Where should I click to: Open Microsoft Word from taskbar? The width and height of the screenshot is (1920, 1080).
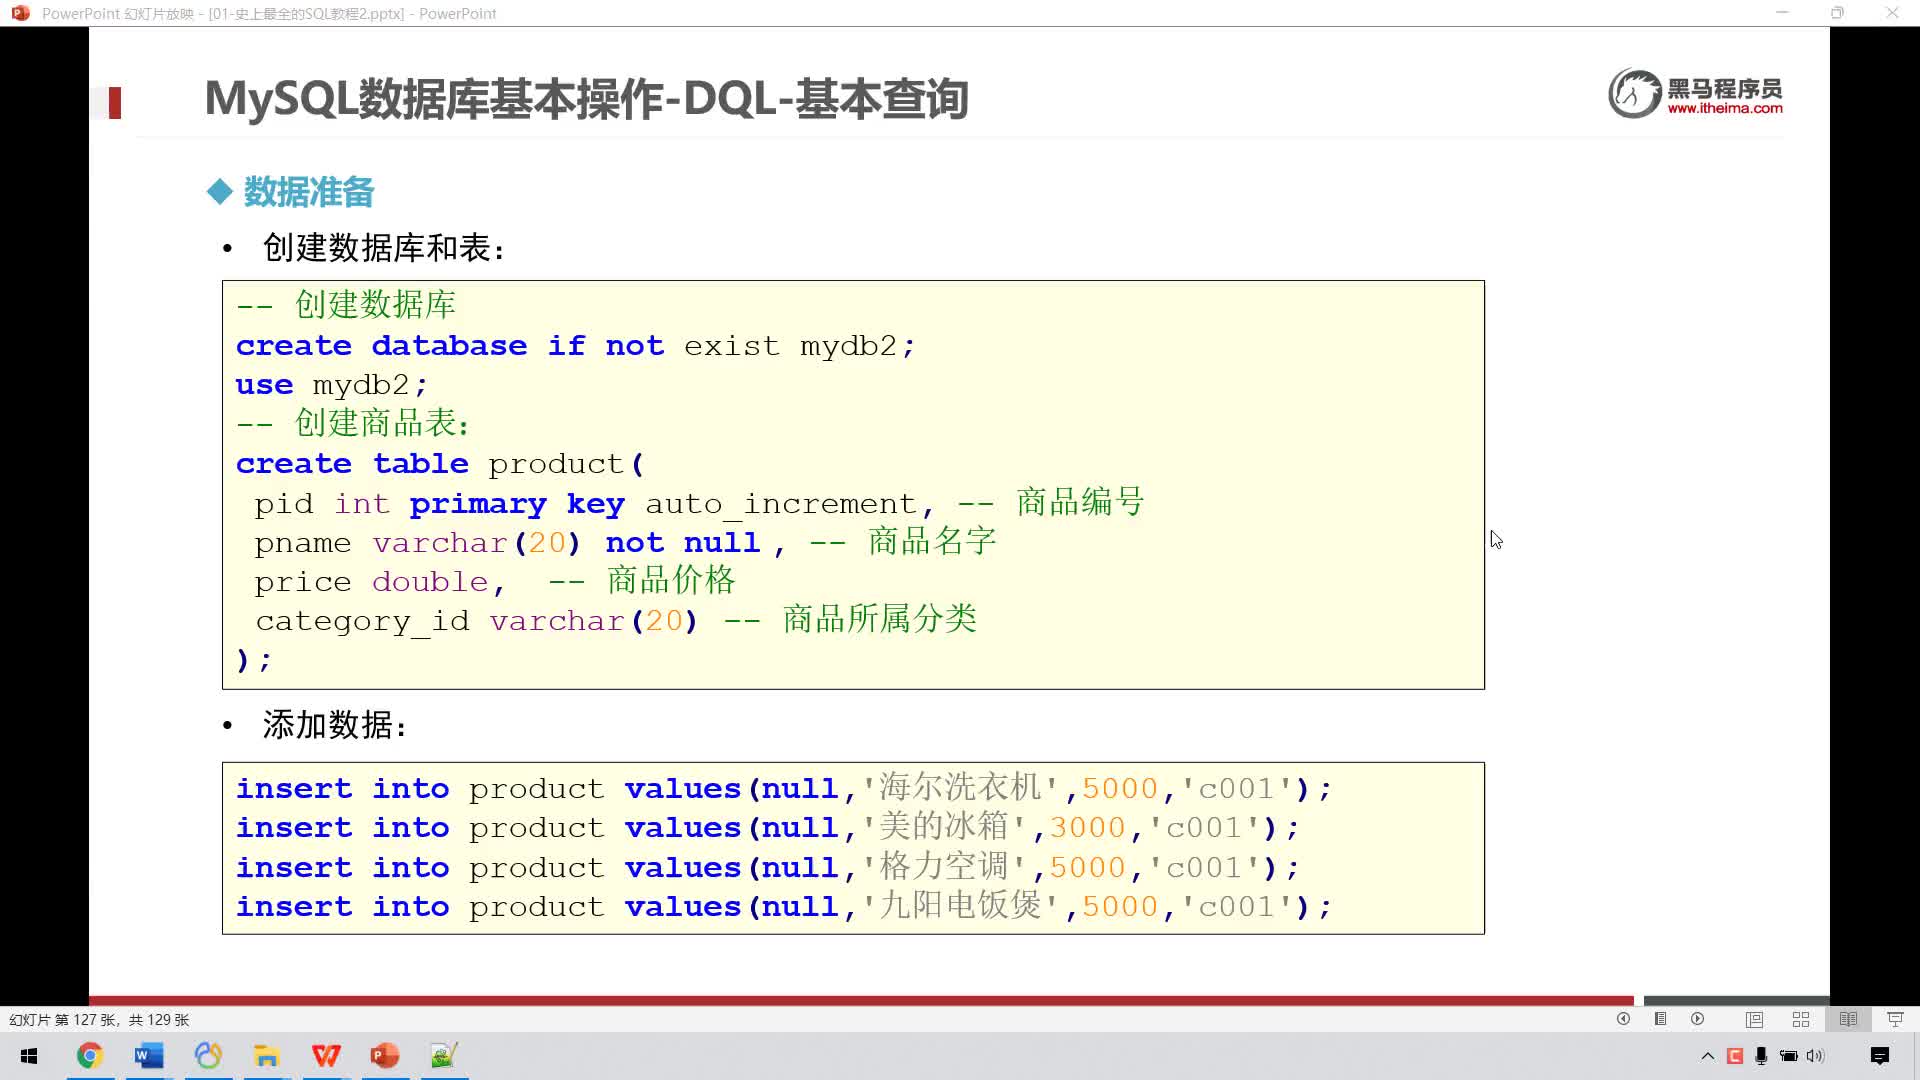pyautogui.click(x=149, y=1056)
